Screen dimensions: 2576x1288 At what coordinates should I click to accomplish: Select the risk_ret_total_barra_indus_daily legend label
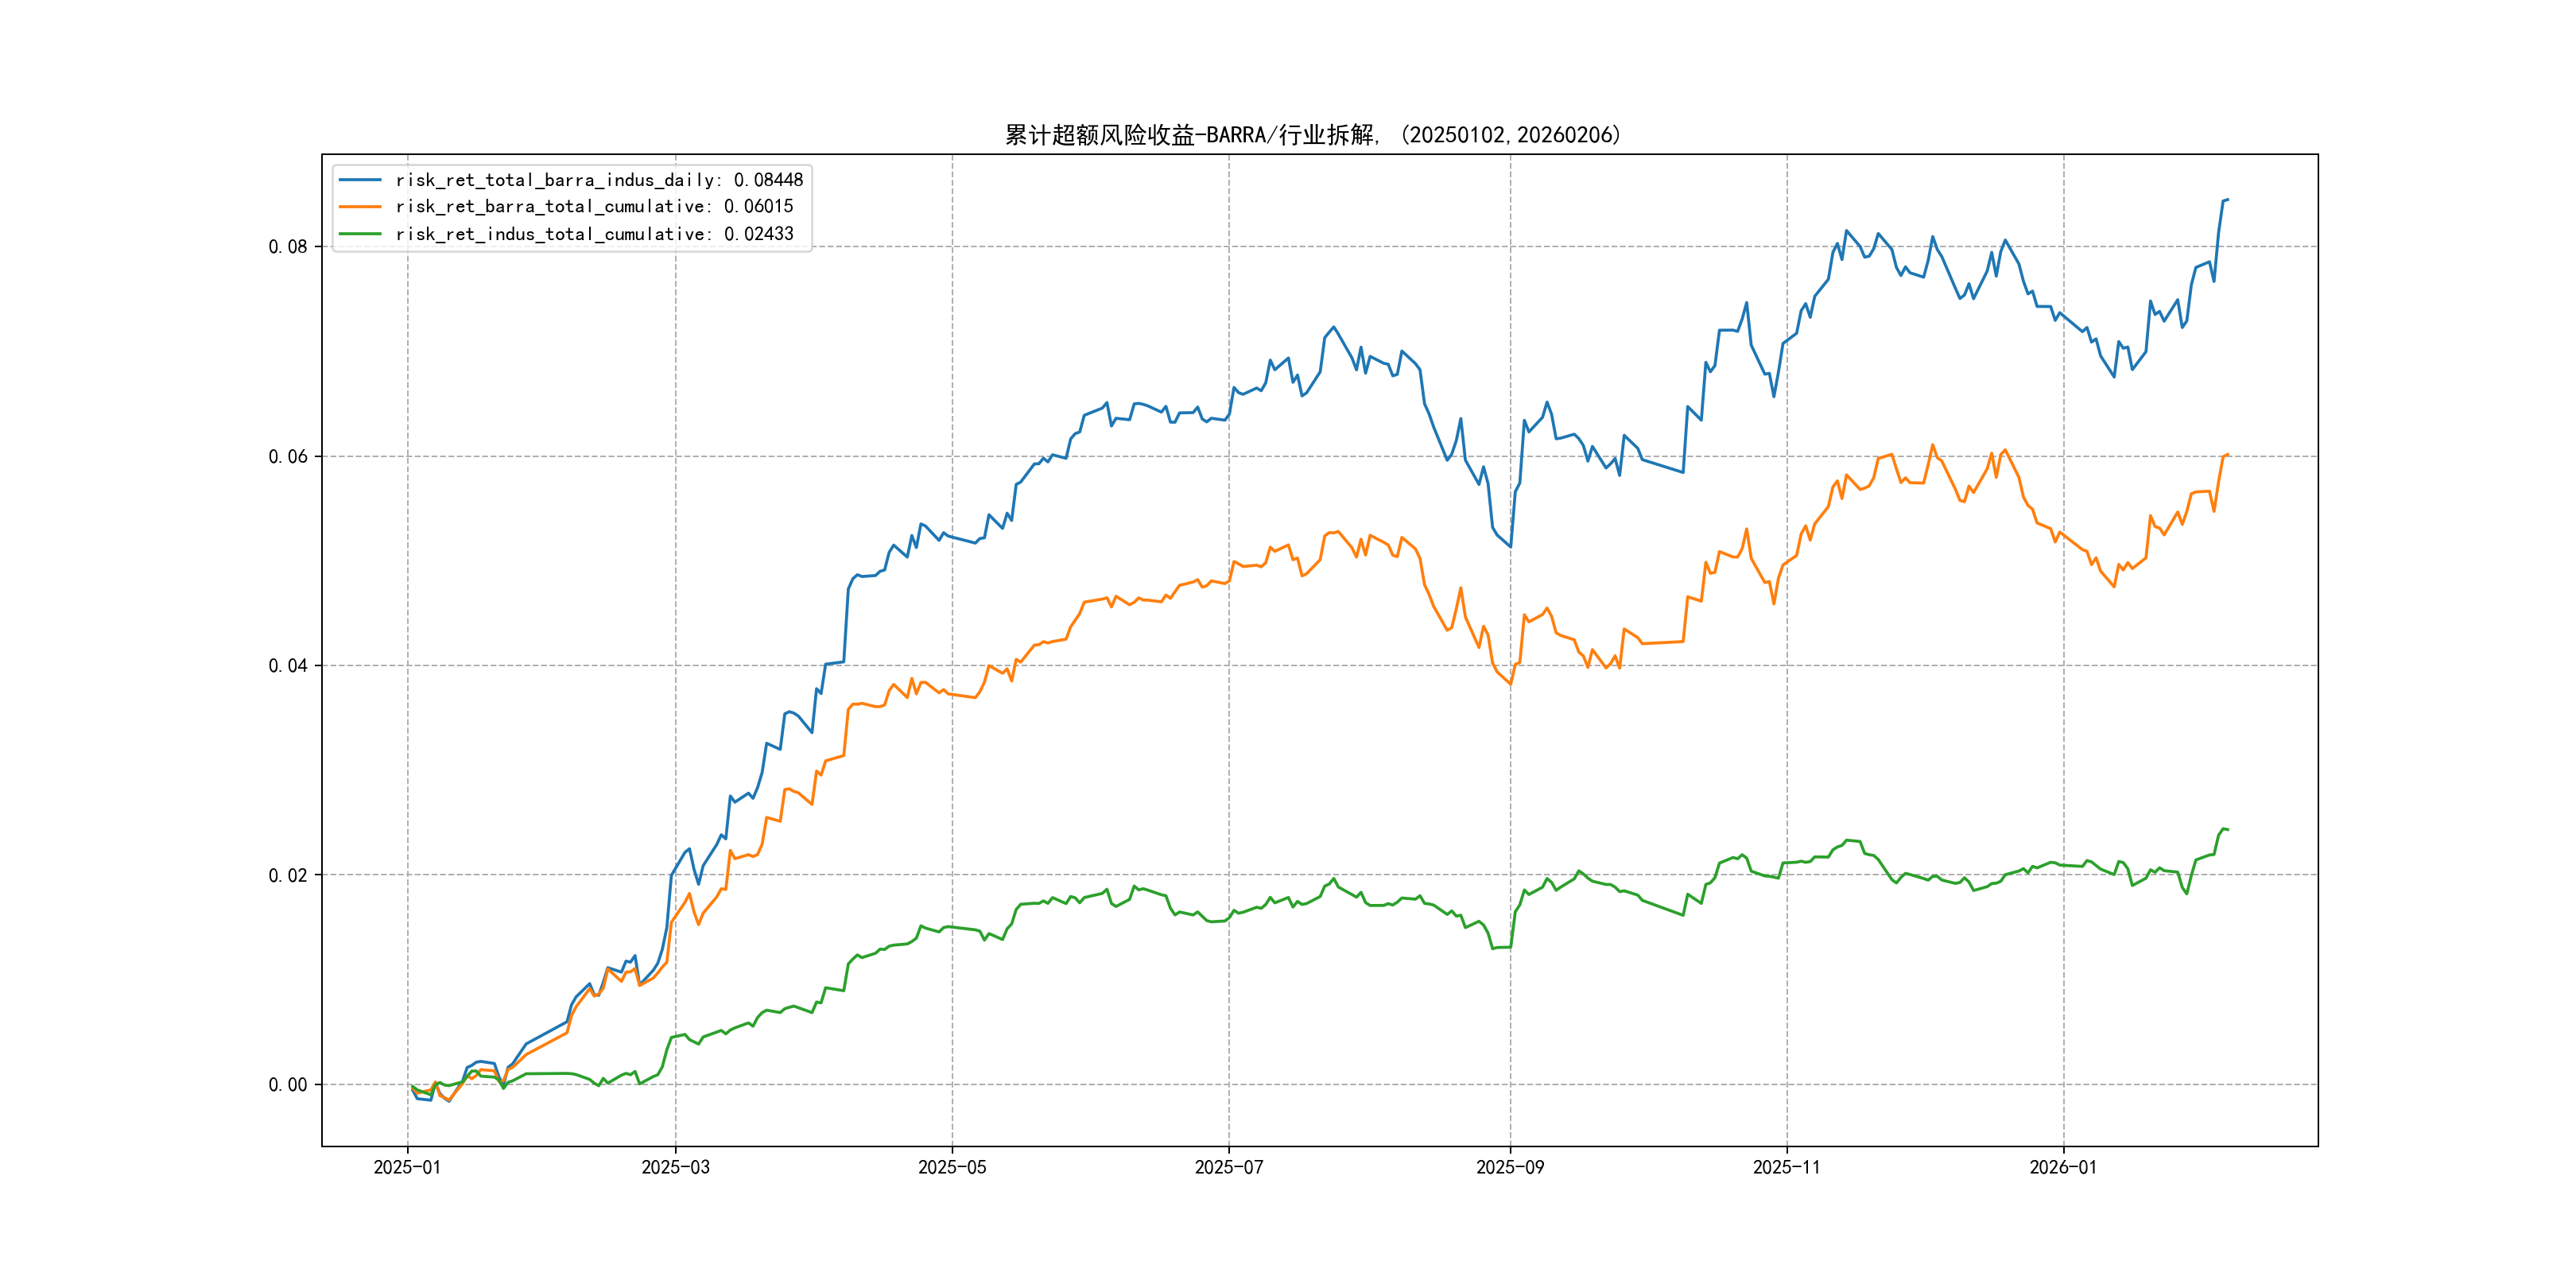pos(598,180)
